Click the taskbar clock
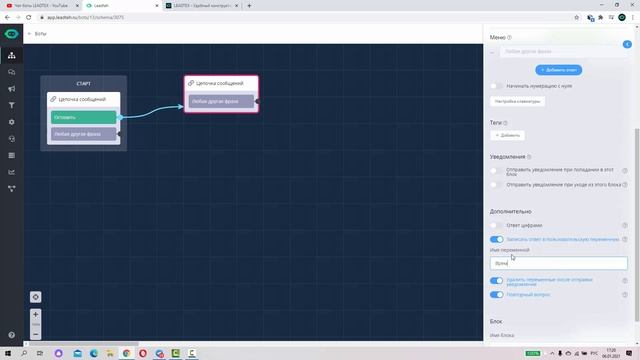Screen dimensions: 640x360 point(611,353)
